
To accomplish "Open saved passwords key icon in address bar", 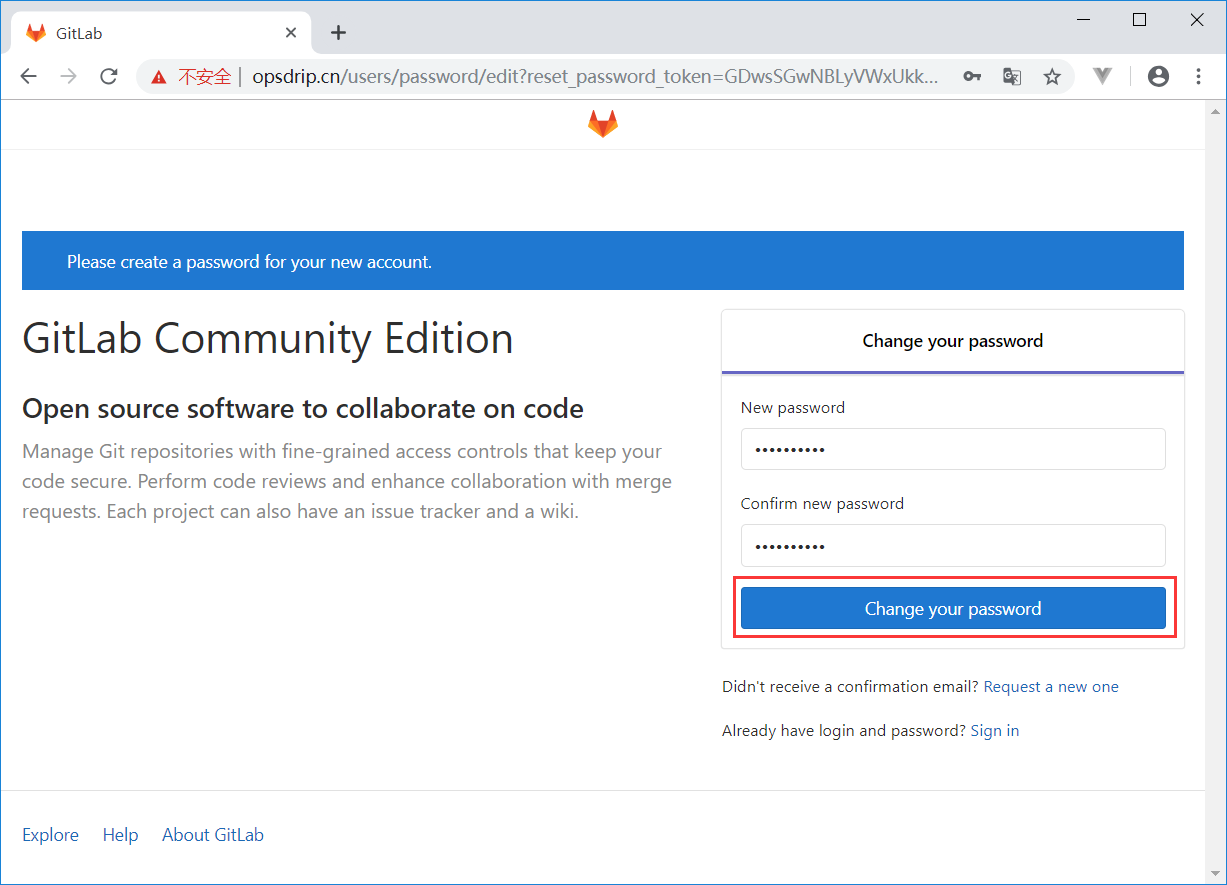I will coord(971,77).
